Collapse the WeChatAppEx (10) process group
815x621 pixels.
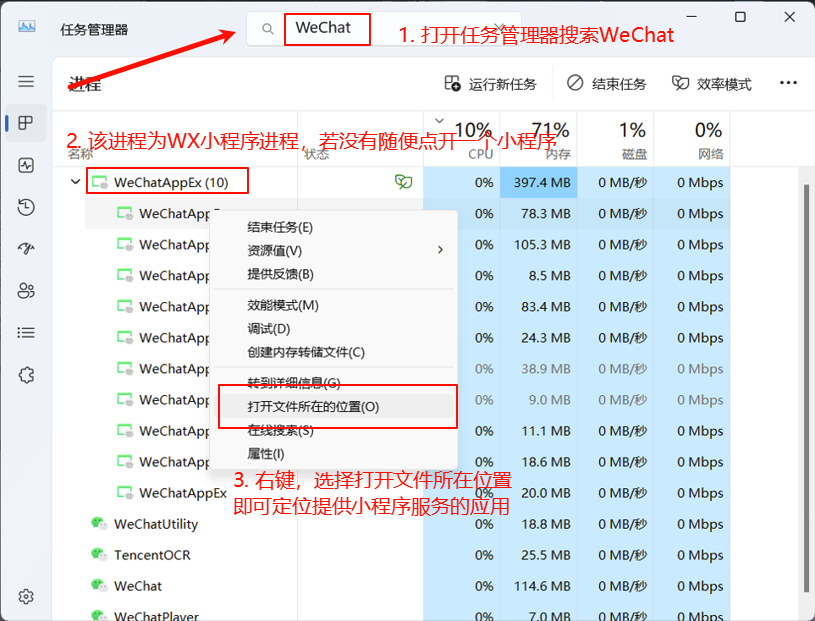pyautogui.click(x=76, y=182)
